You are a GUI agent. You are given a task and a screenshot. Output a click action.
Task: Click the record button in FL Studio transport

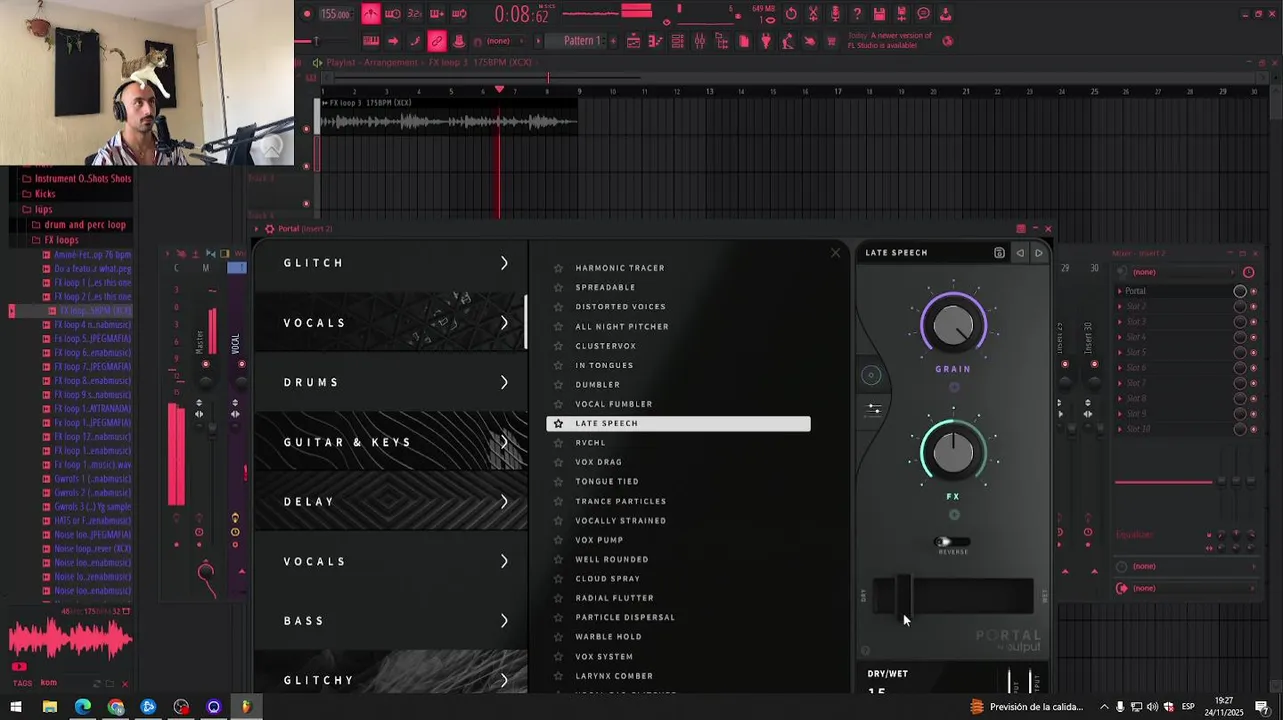click(x=305, y=14)
